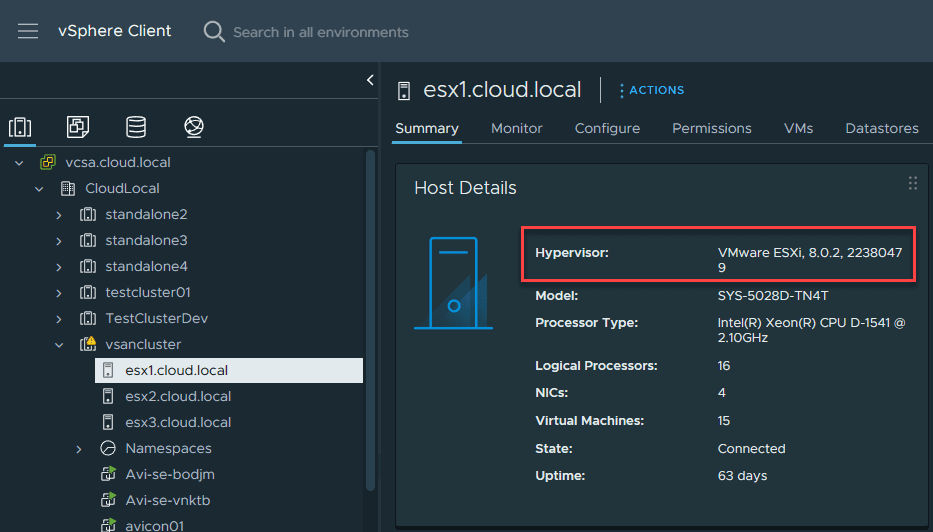The image size is (933, 532).
Task: Expand the standalone2 cluster node
Action: coord(59,214)
